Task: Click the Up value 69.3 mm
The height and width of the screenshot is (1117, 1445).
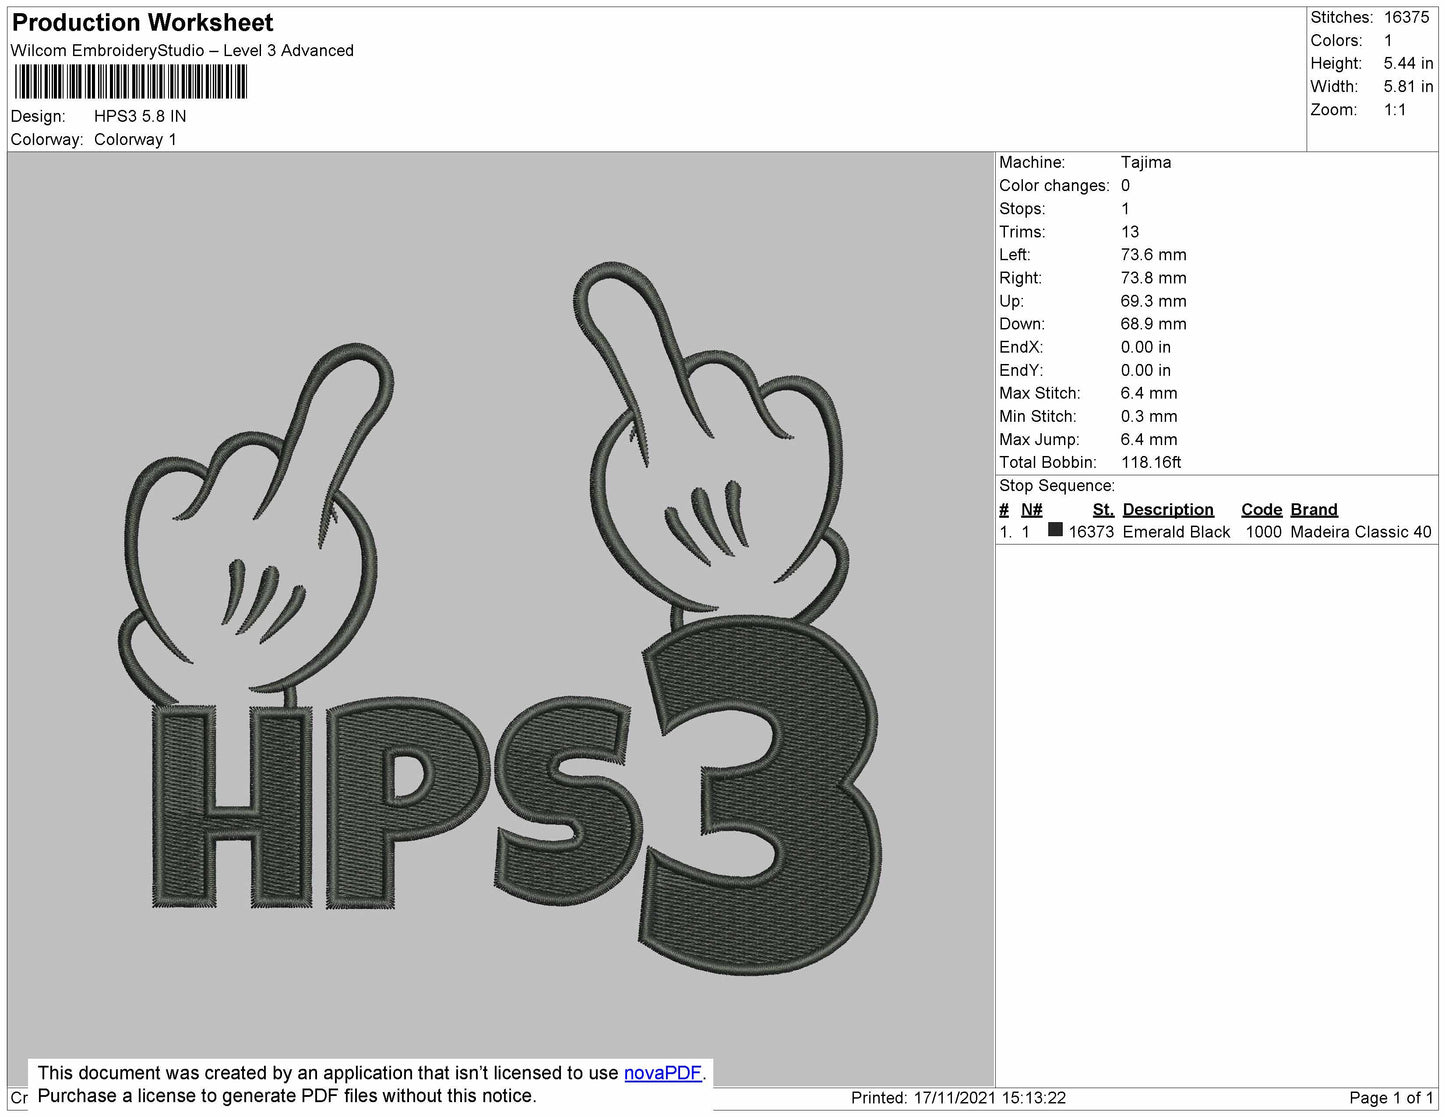Action: [1154, 300]
